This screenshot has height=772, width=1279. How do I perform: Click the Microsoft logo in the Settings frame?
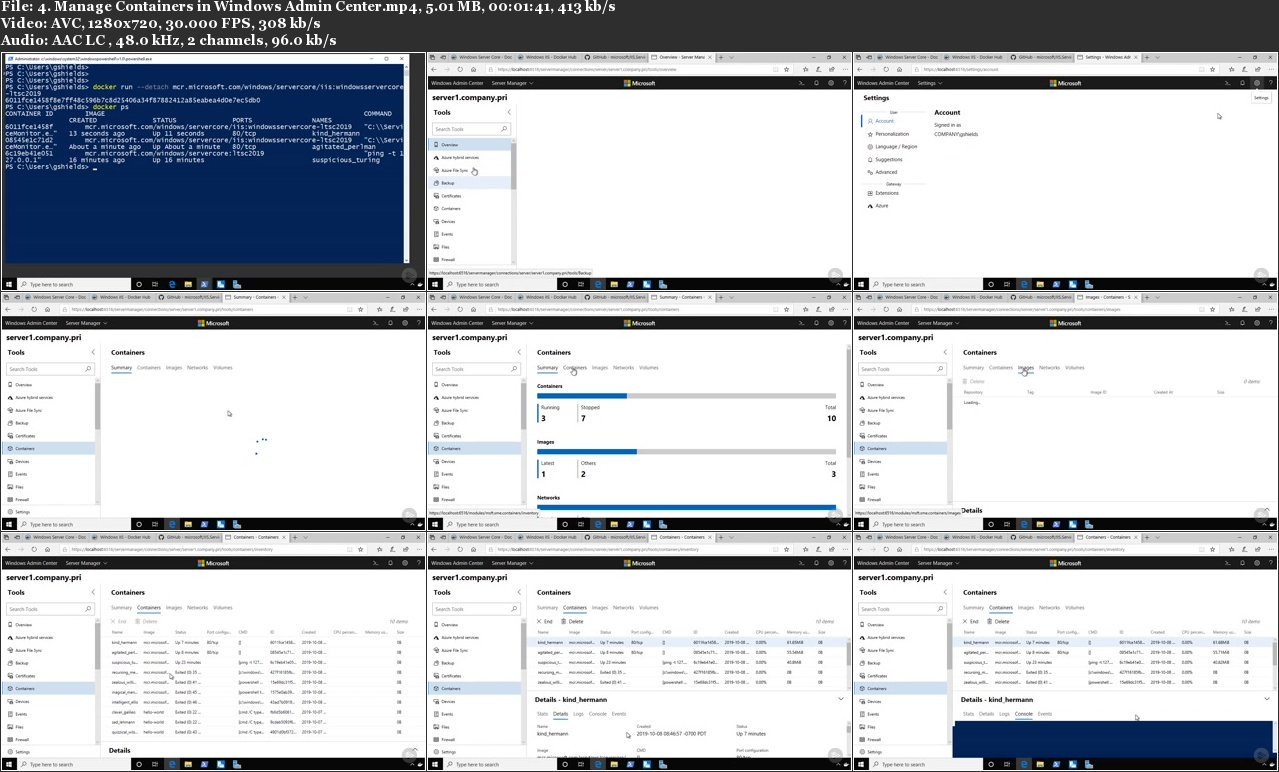(x=1064, y=83)
